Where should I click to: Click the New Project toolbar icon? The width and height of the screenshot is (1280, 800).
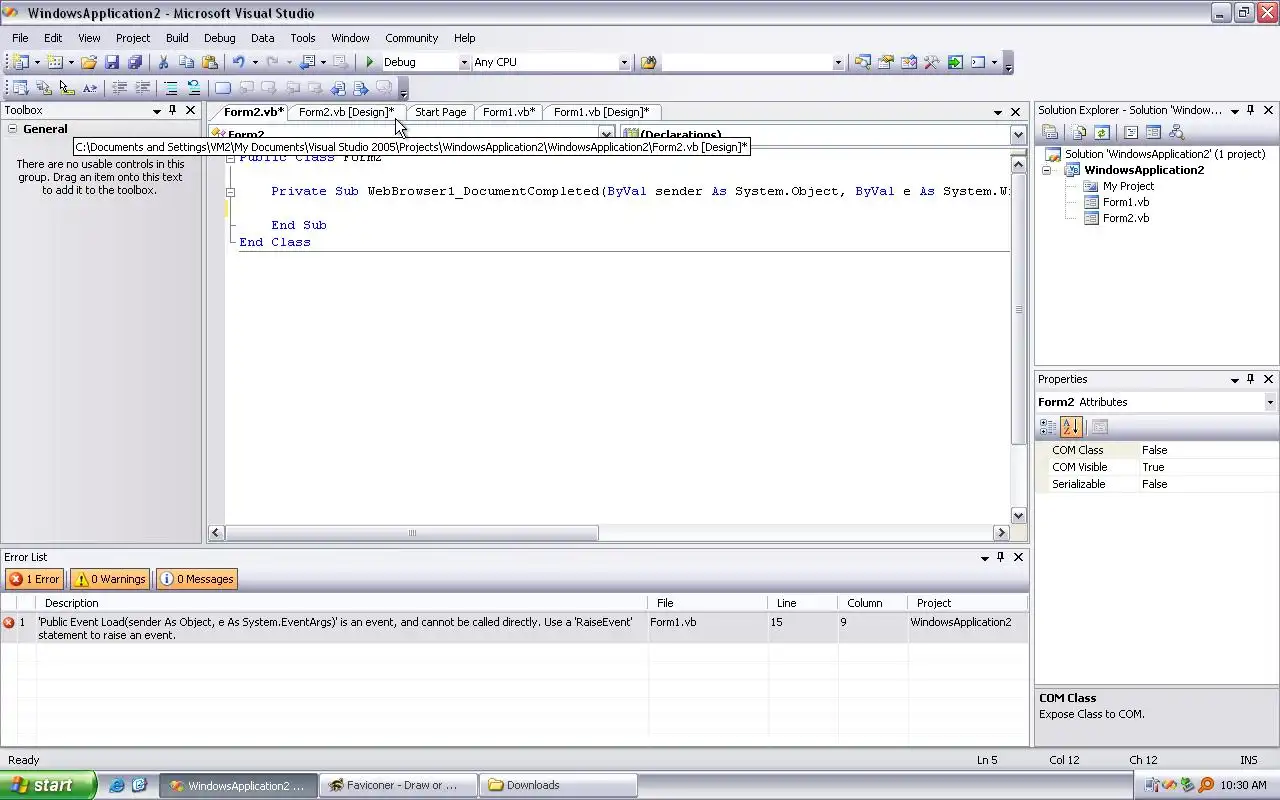pos(20,62)
